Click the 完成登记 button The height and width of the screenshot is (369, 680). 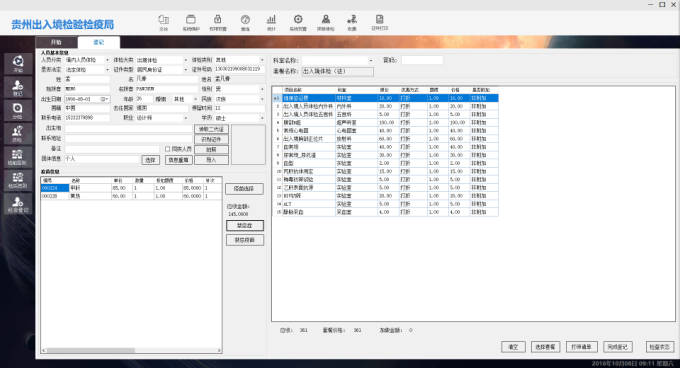[618, 347]
